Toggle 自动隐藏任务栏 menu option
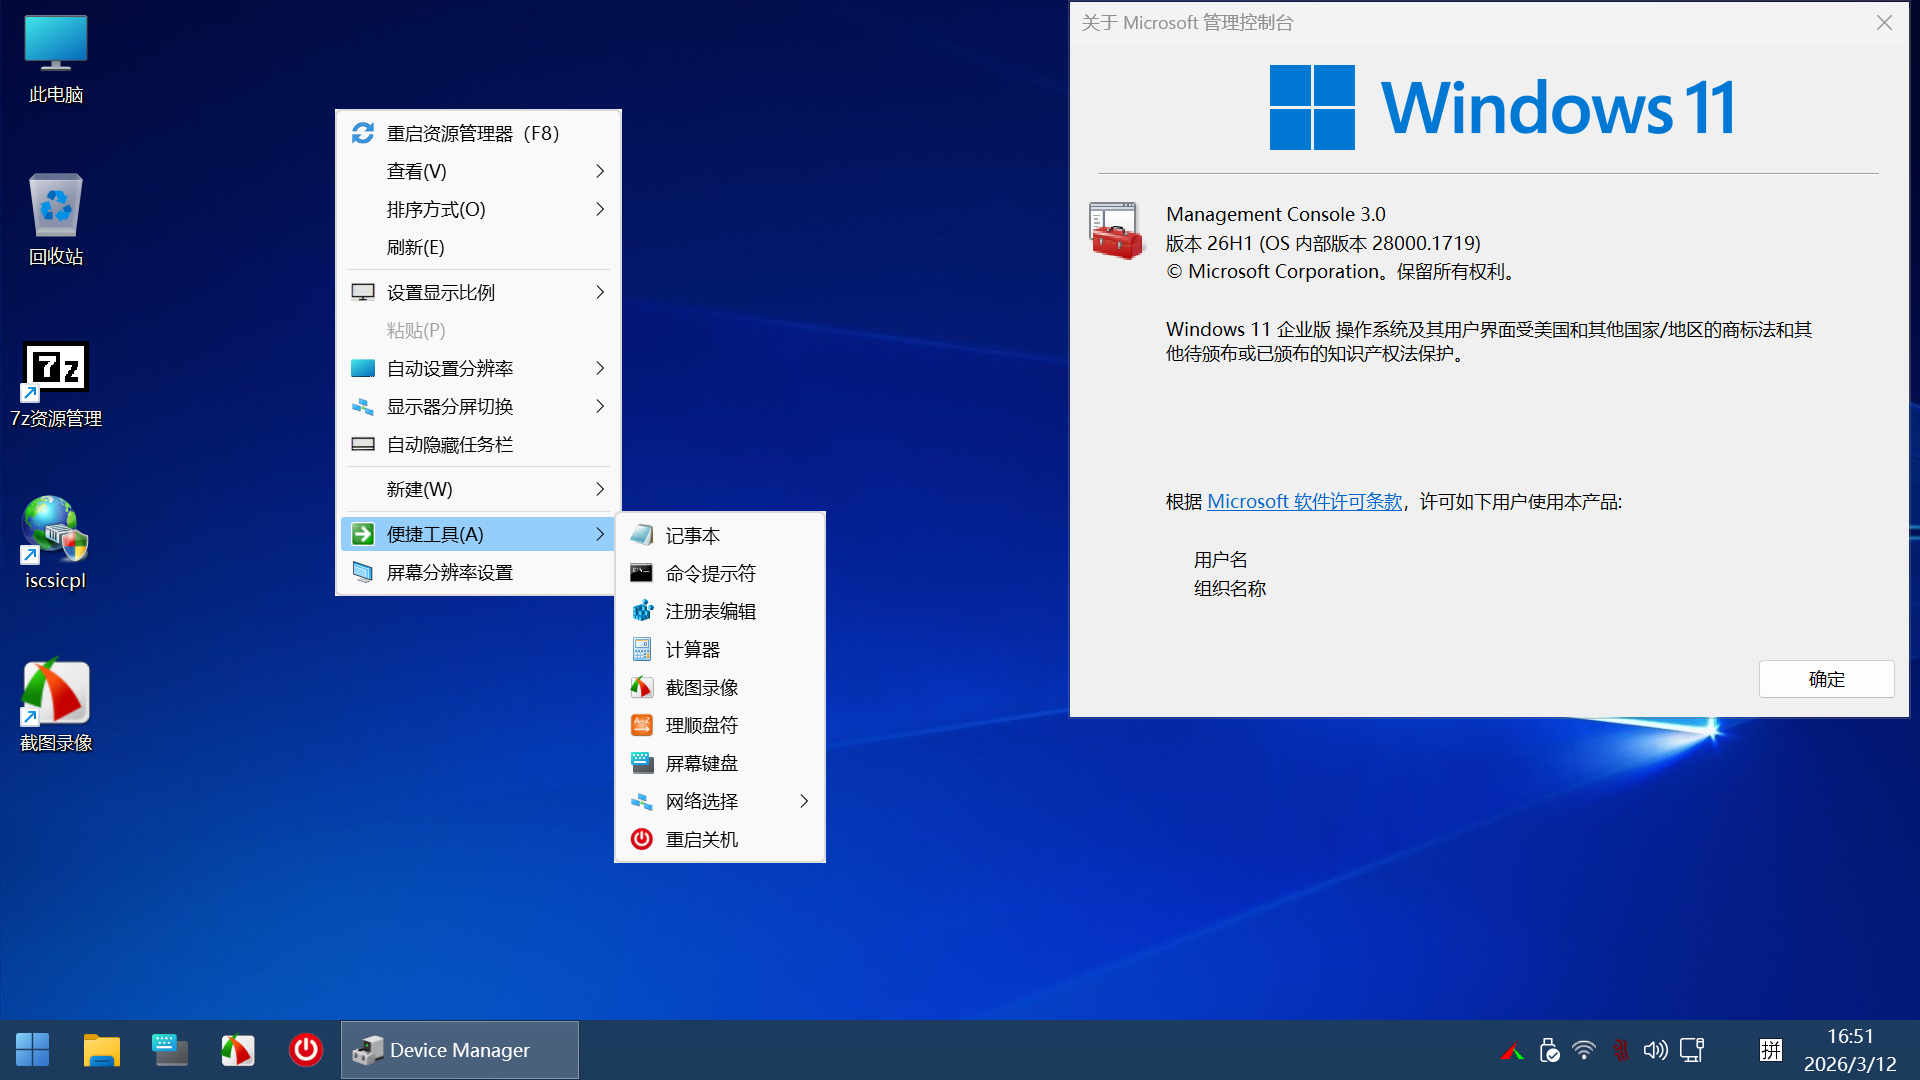The image size is (1920, 1080). pos(450,445)
